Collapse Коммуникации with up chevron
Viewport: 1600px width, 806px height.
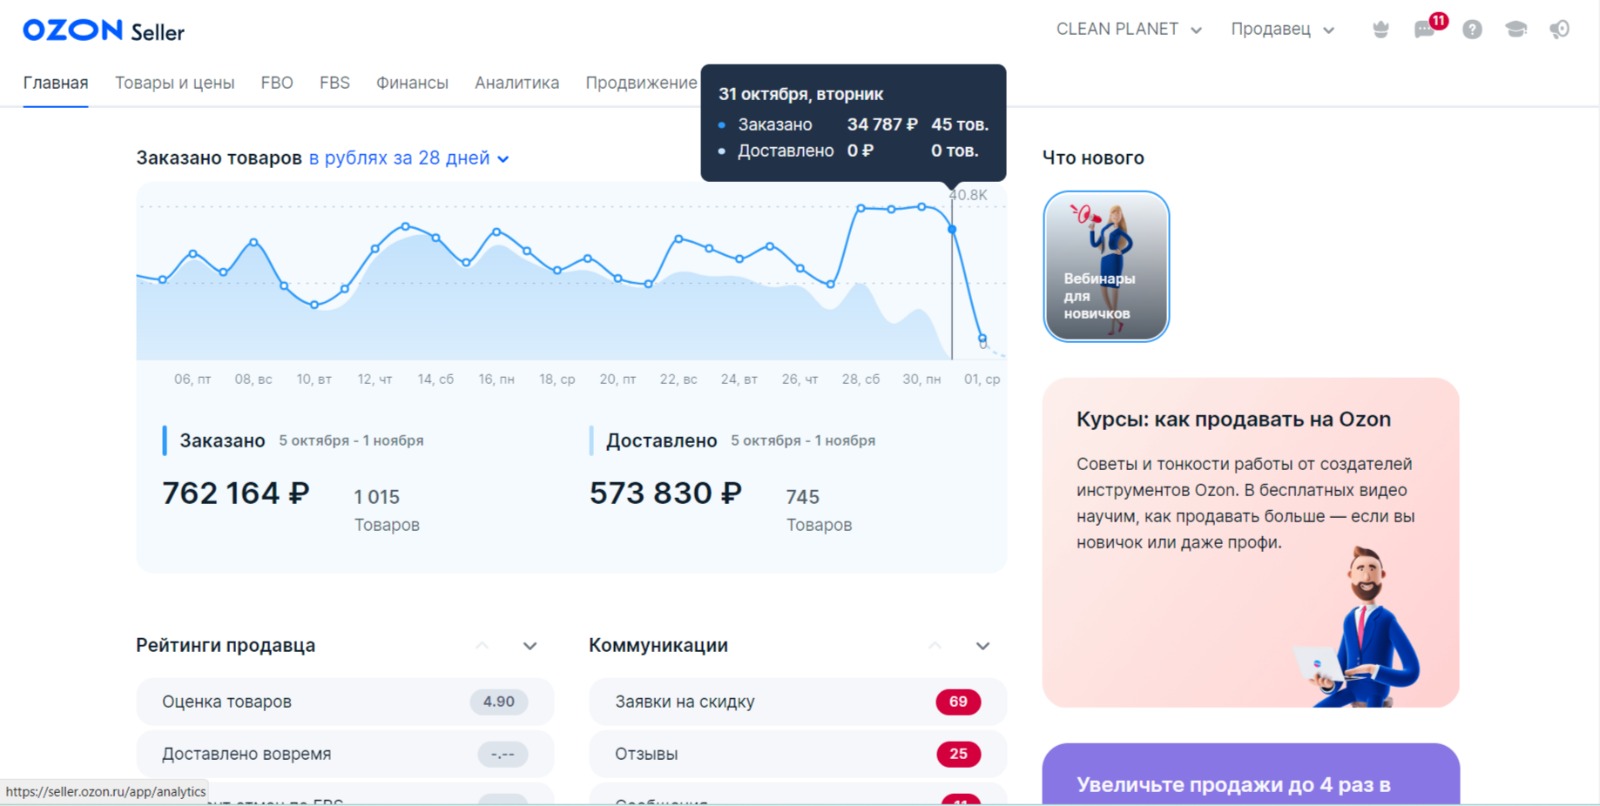click(935, 646)
